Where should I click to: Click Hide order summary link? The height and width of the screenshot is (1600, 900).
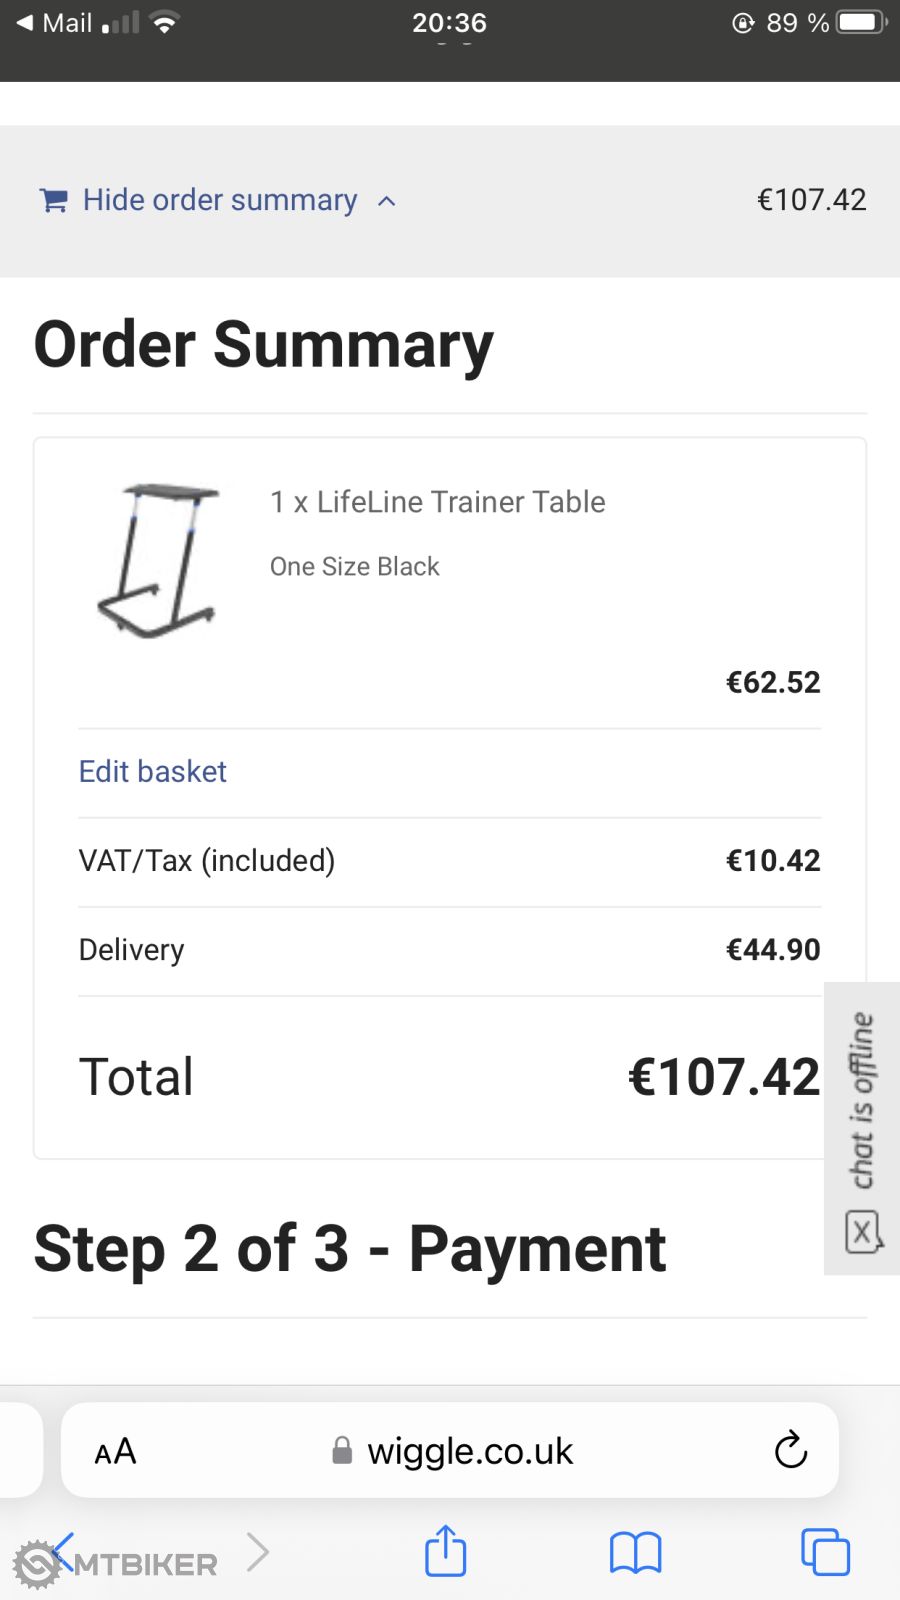[x=220, y=200]
